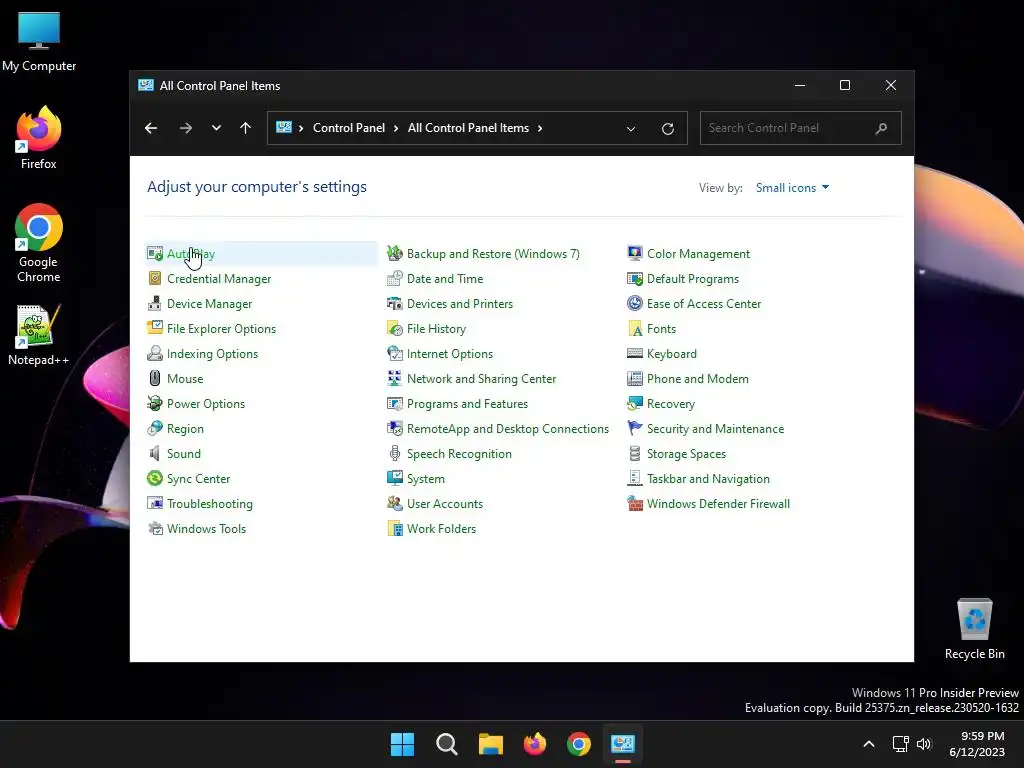Go back with the back arrow
The image size is (1024, 768).
tap(151, 128)
